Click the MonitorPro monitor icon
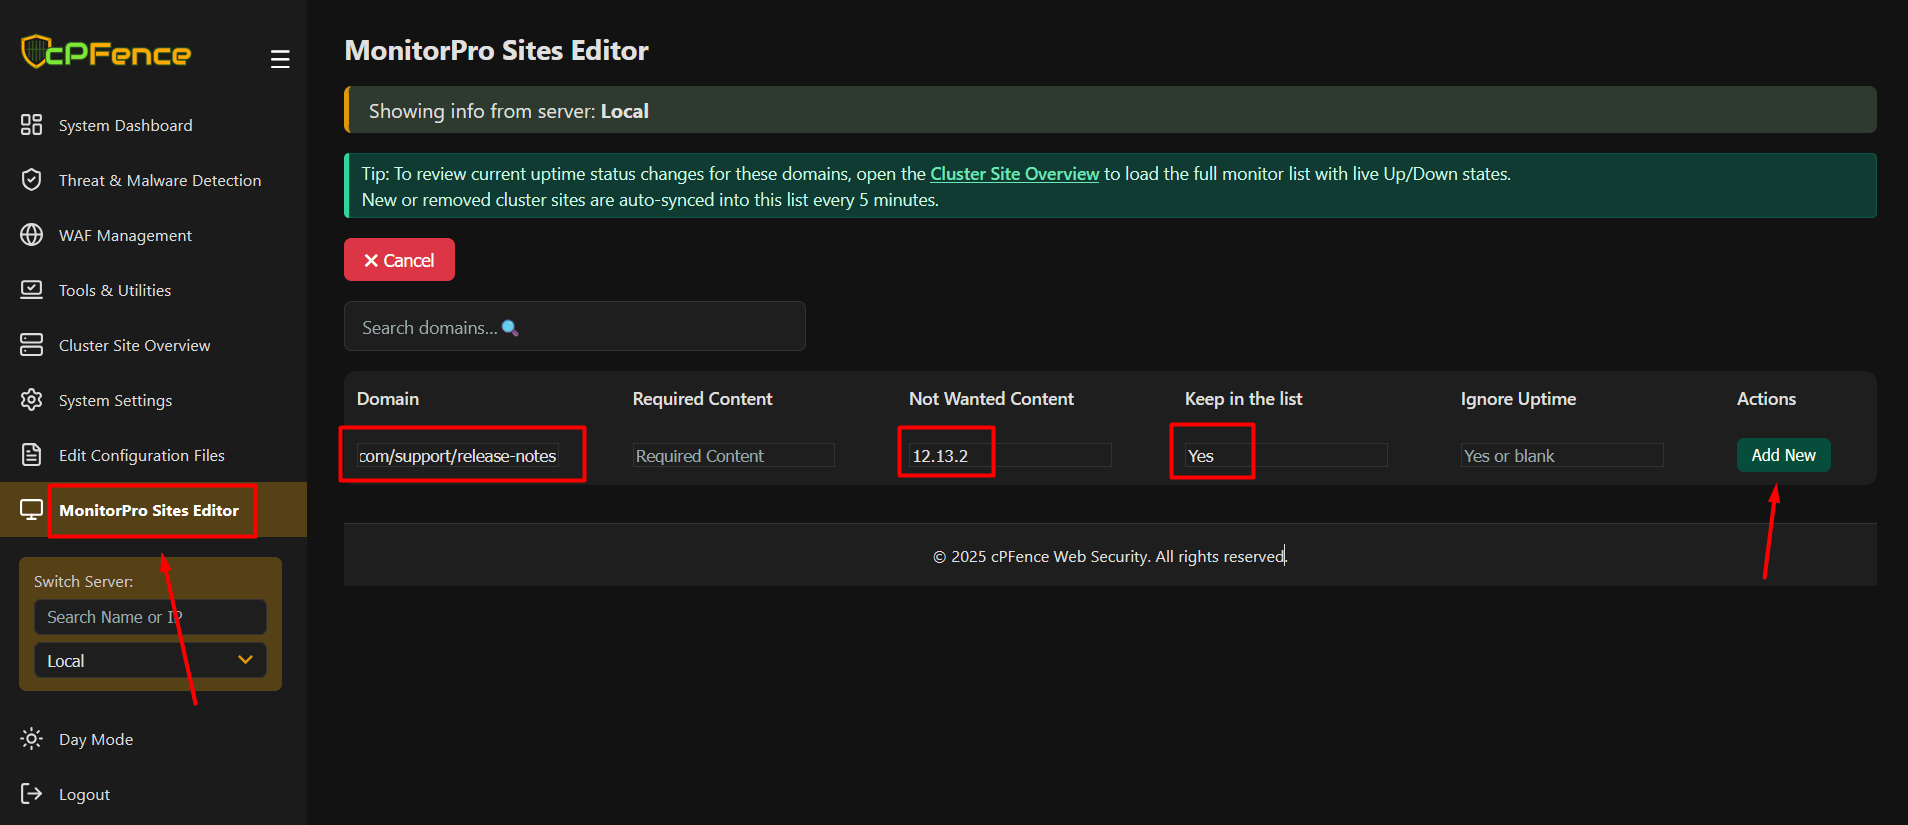1908x825 pixels. click(x=32, y=510)
